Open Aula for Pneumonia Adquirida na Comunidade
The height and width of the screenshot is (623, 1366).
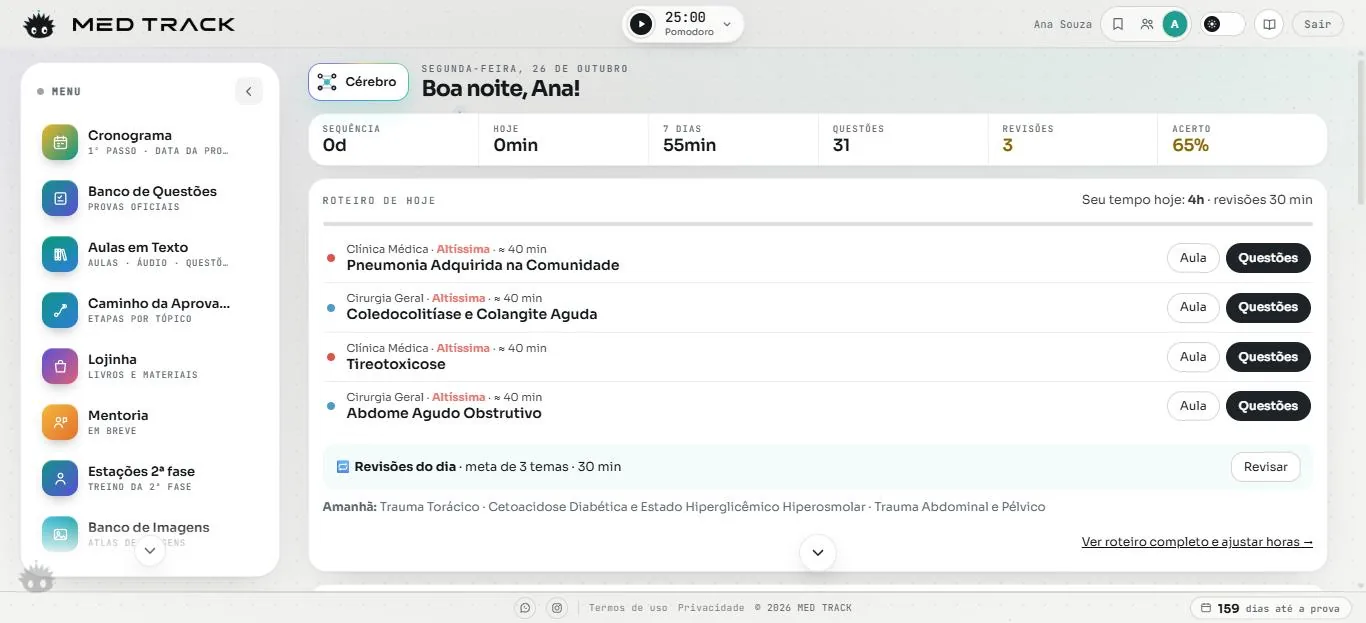tap(1193, 258)
